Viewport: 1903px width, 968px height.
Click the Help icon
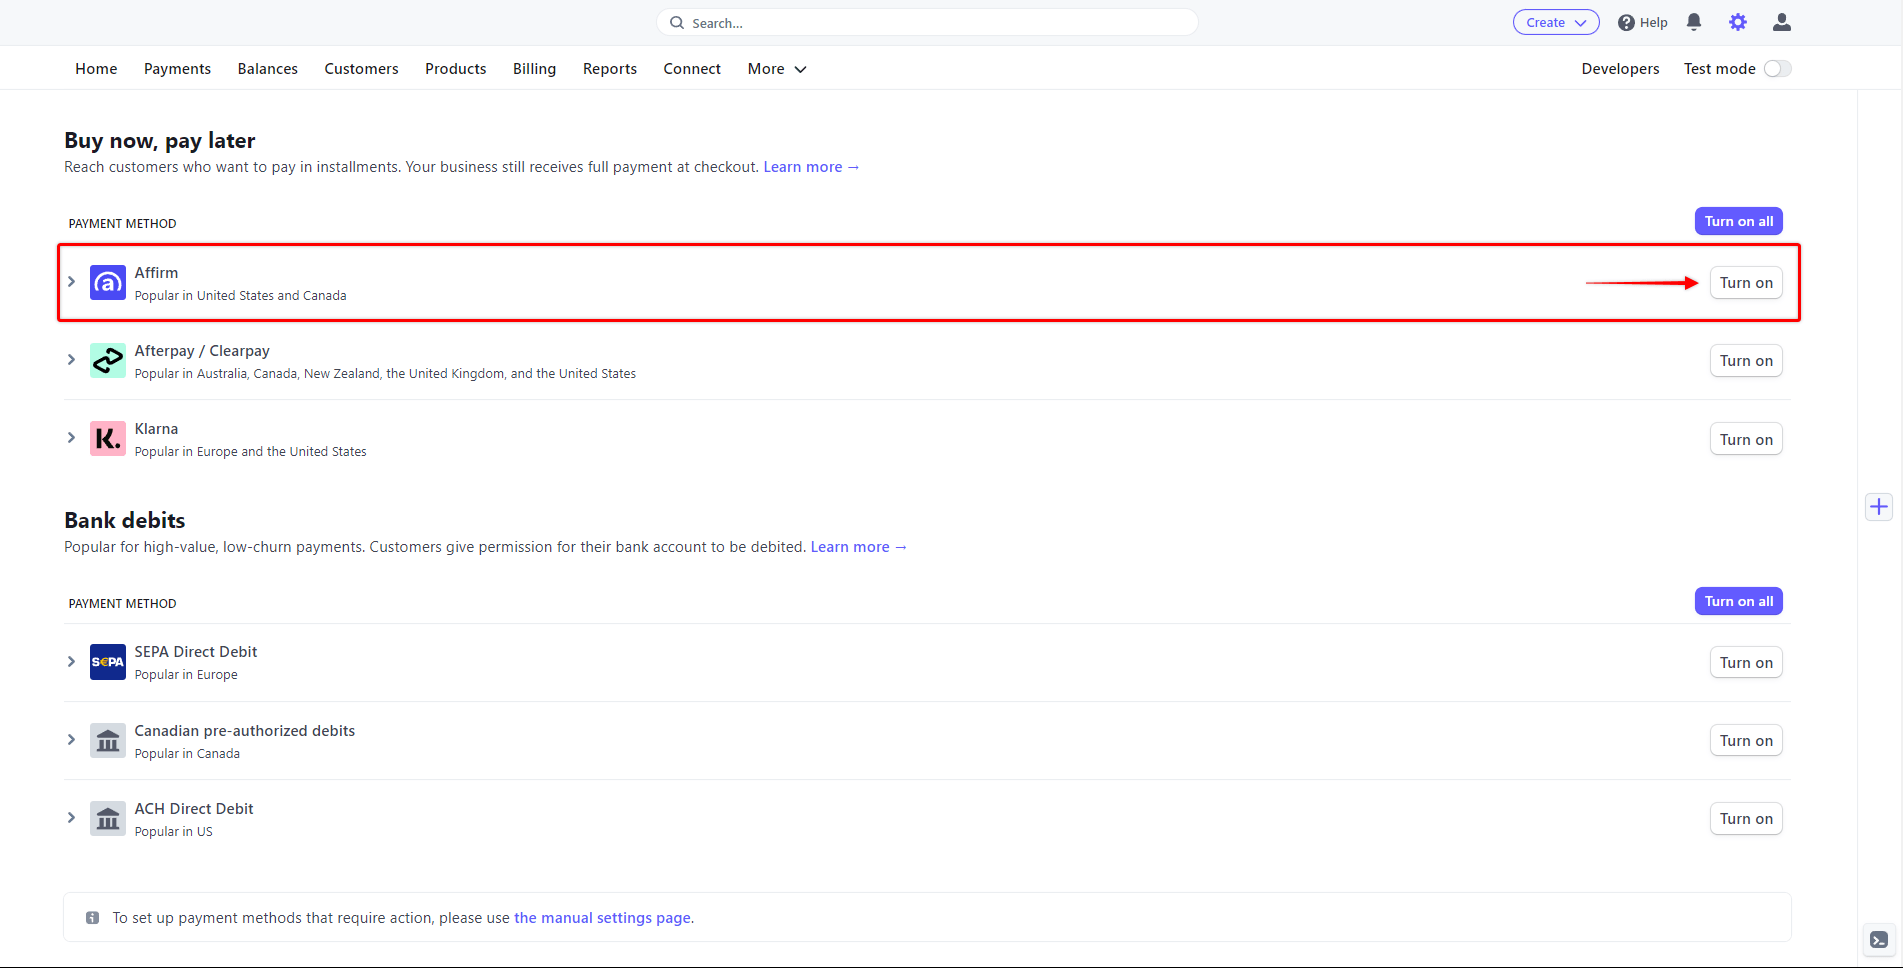1627,21
